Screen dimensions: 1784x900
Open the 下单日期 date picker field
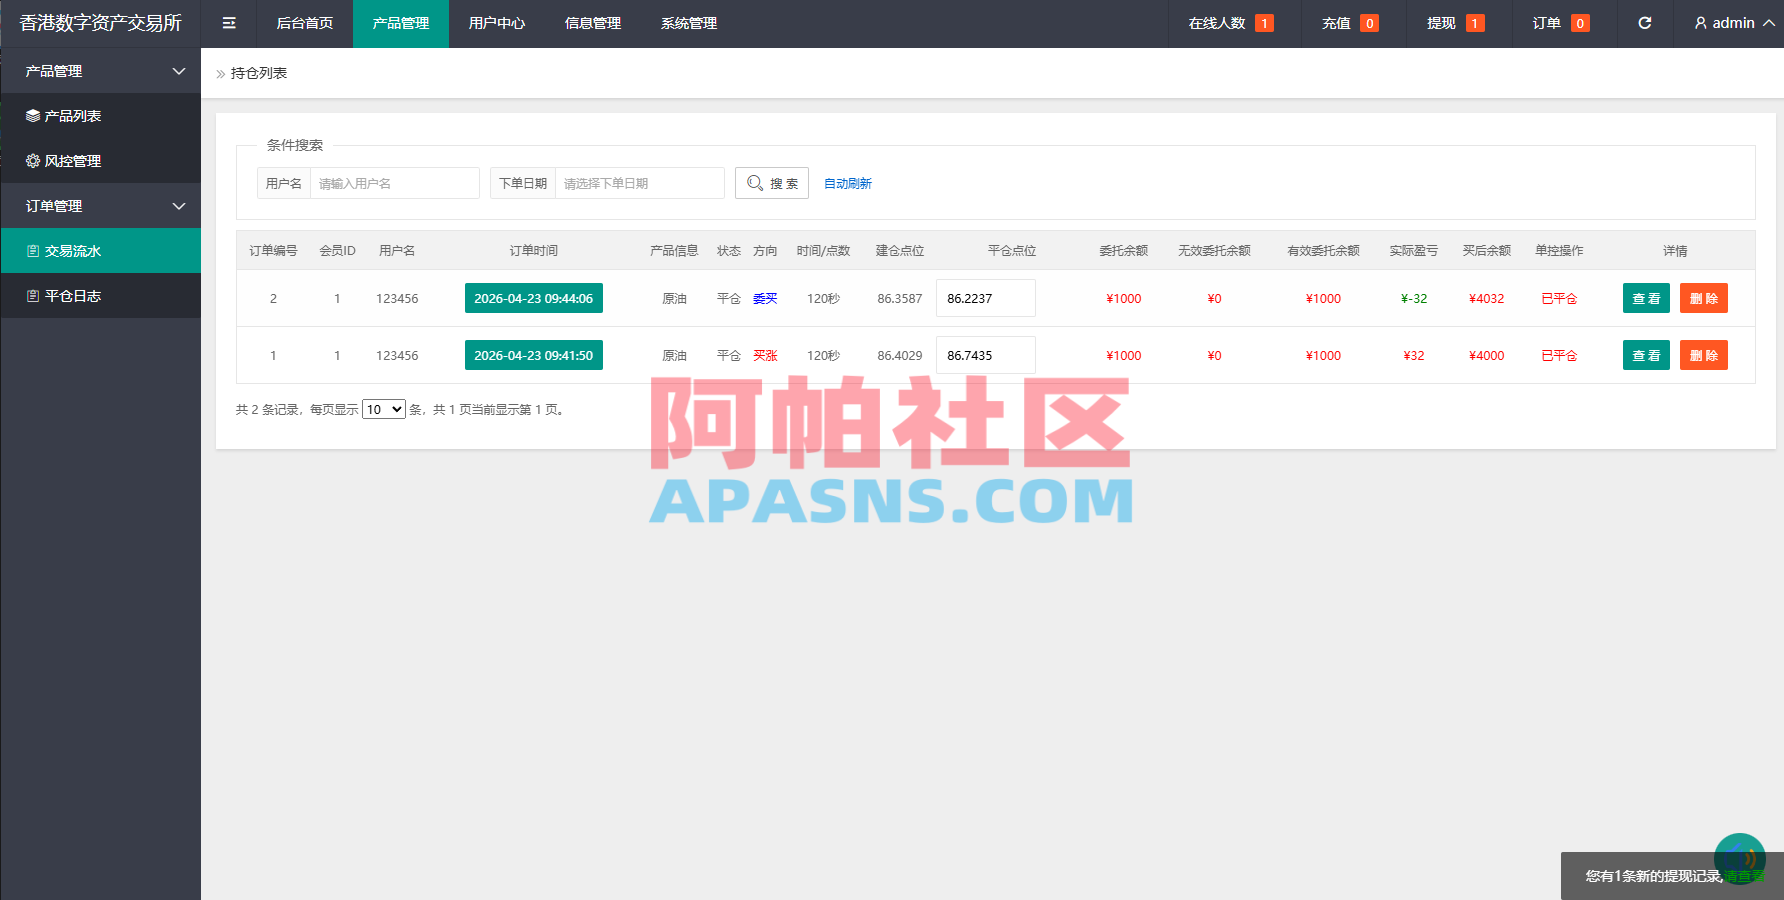coord(640,183)
